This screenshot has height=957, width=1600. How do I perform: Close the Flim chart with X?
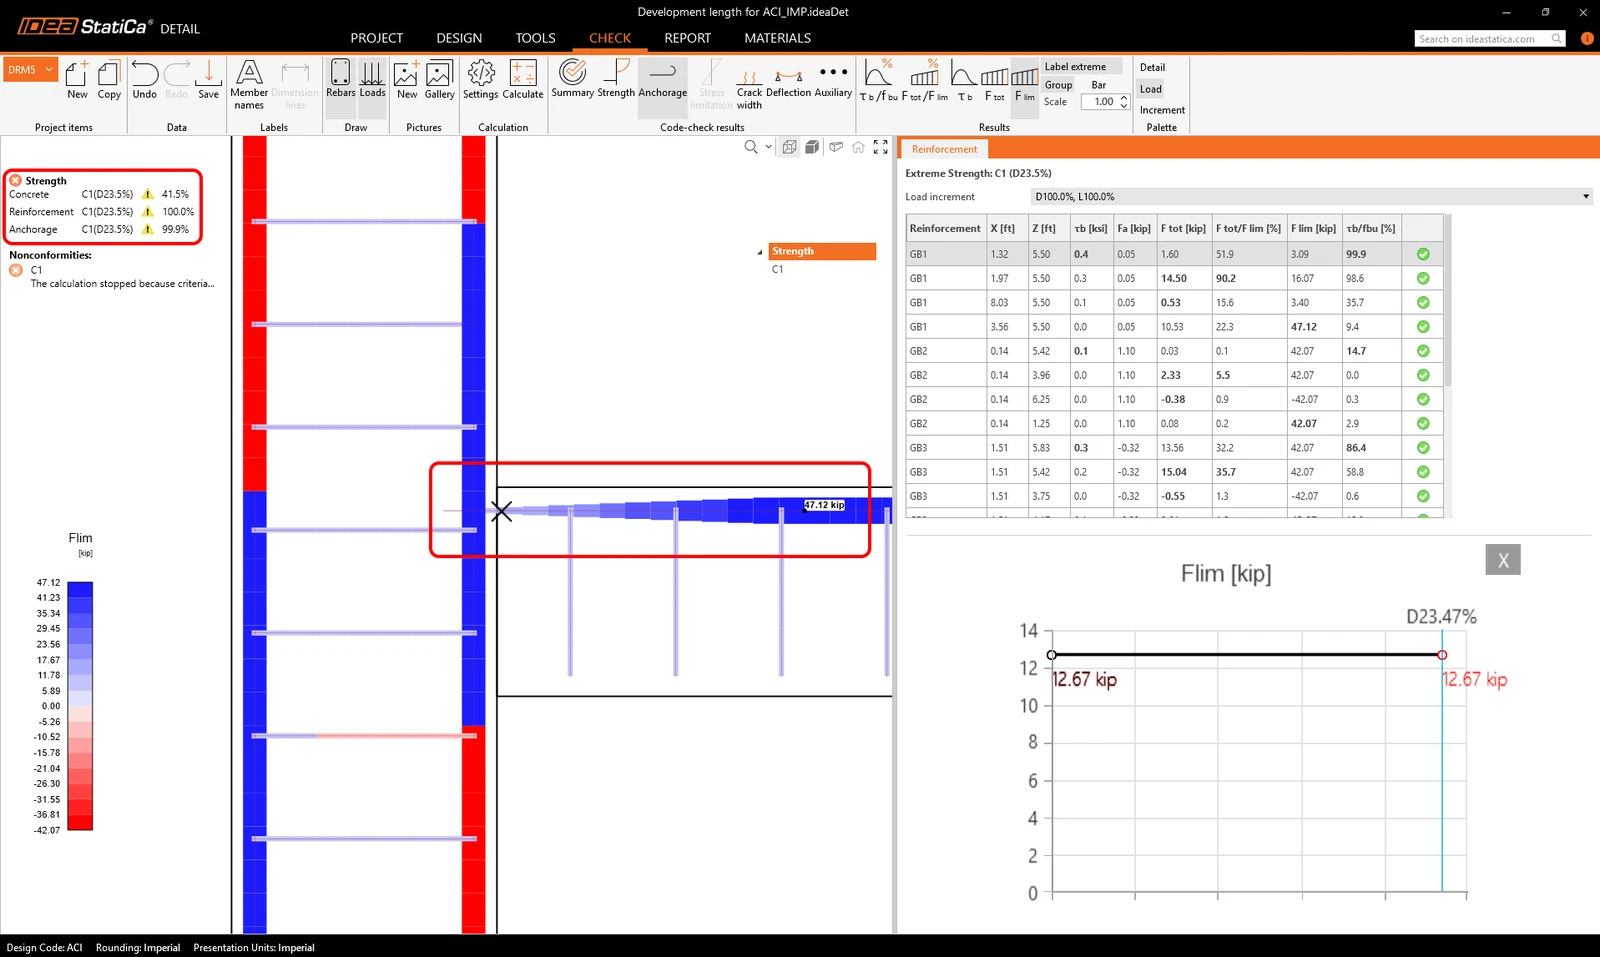pyautogui.click(x=1503, y=560)
